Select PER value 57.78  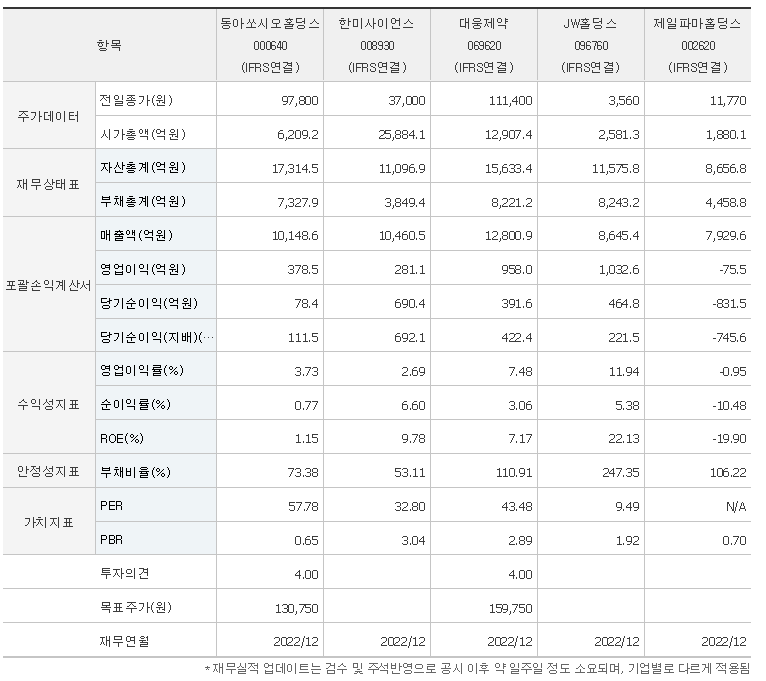[x=303, y=507]
